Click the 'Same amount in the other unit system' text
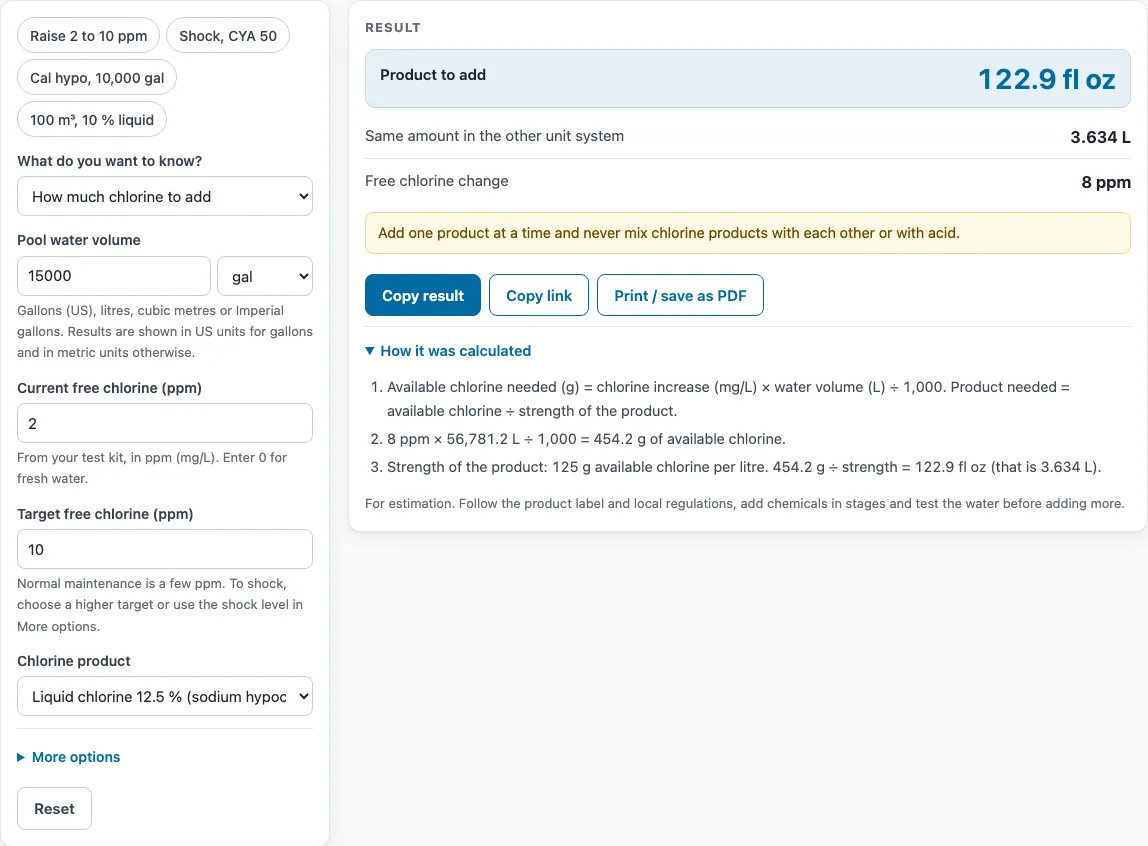Screen dimensions: 1148x846 pos(494,135)
